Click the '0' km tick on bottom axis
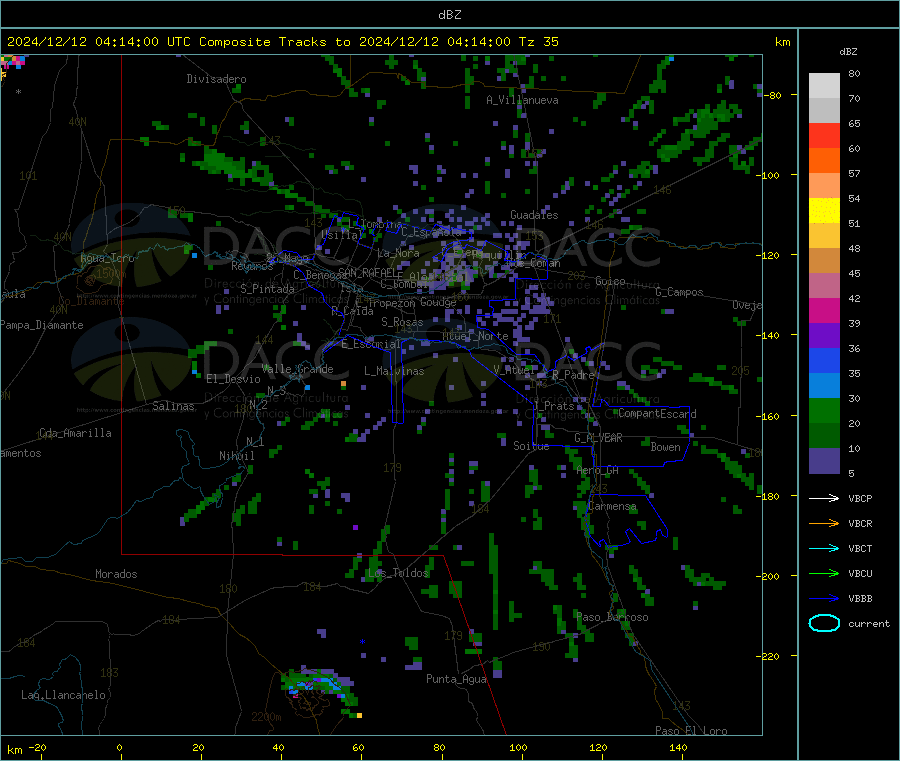The height and width of the screenshot is (761, 900). coord(119,747)
